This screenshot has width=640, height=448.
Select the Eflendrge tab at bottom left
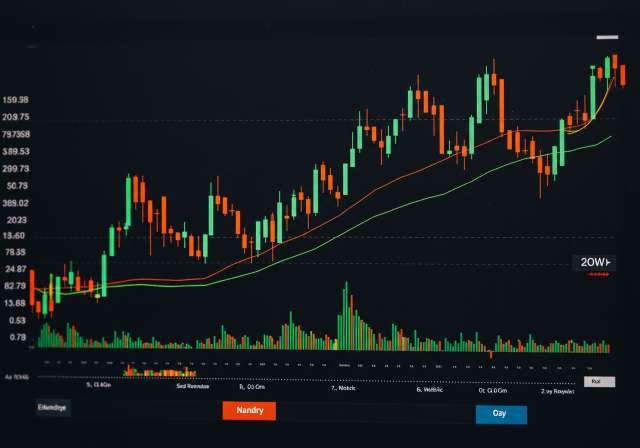tap(52, 408)
